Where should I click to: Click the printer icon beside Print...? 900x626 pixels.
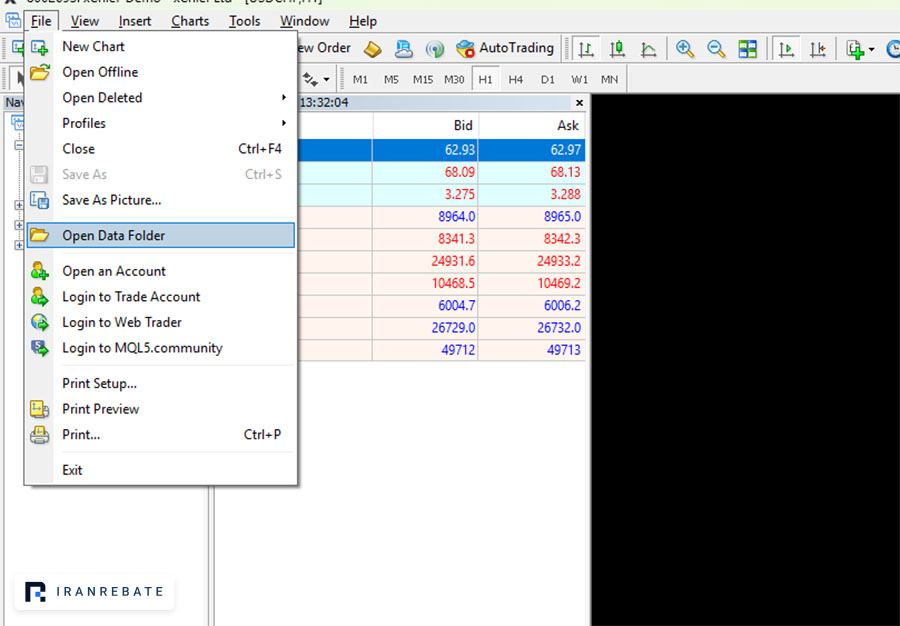tap(40, 435)
